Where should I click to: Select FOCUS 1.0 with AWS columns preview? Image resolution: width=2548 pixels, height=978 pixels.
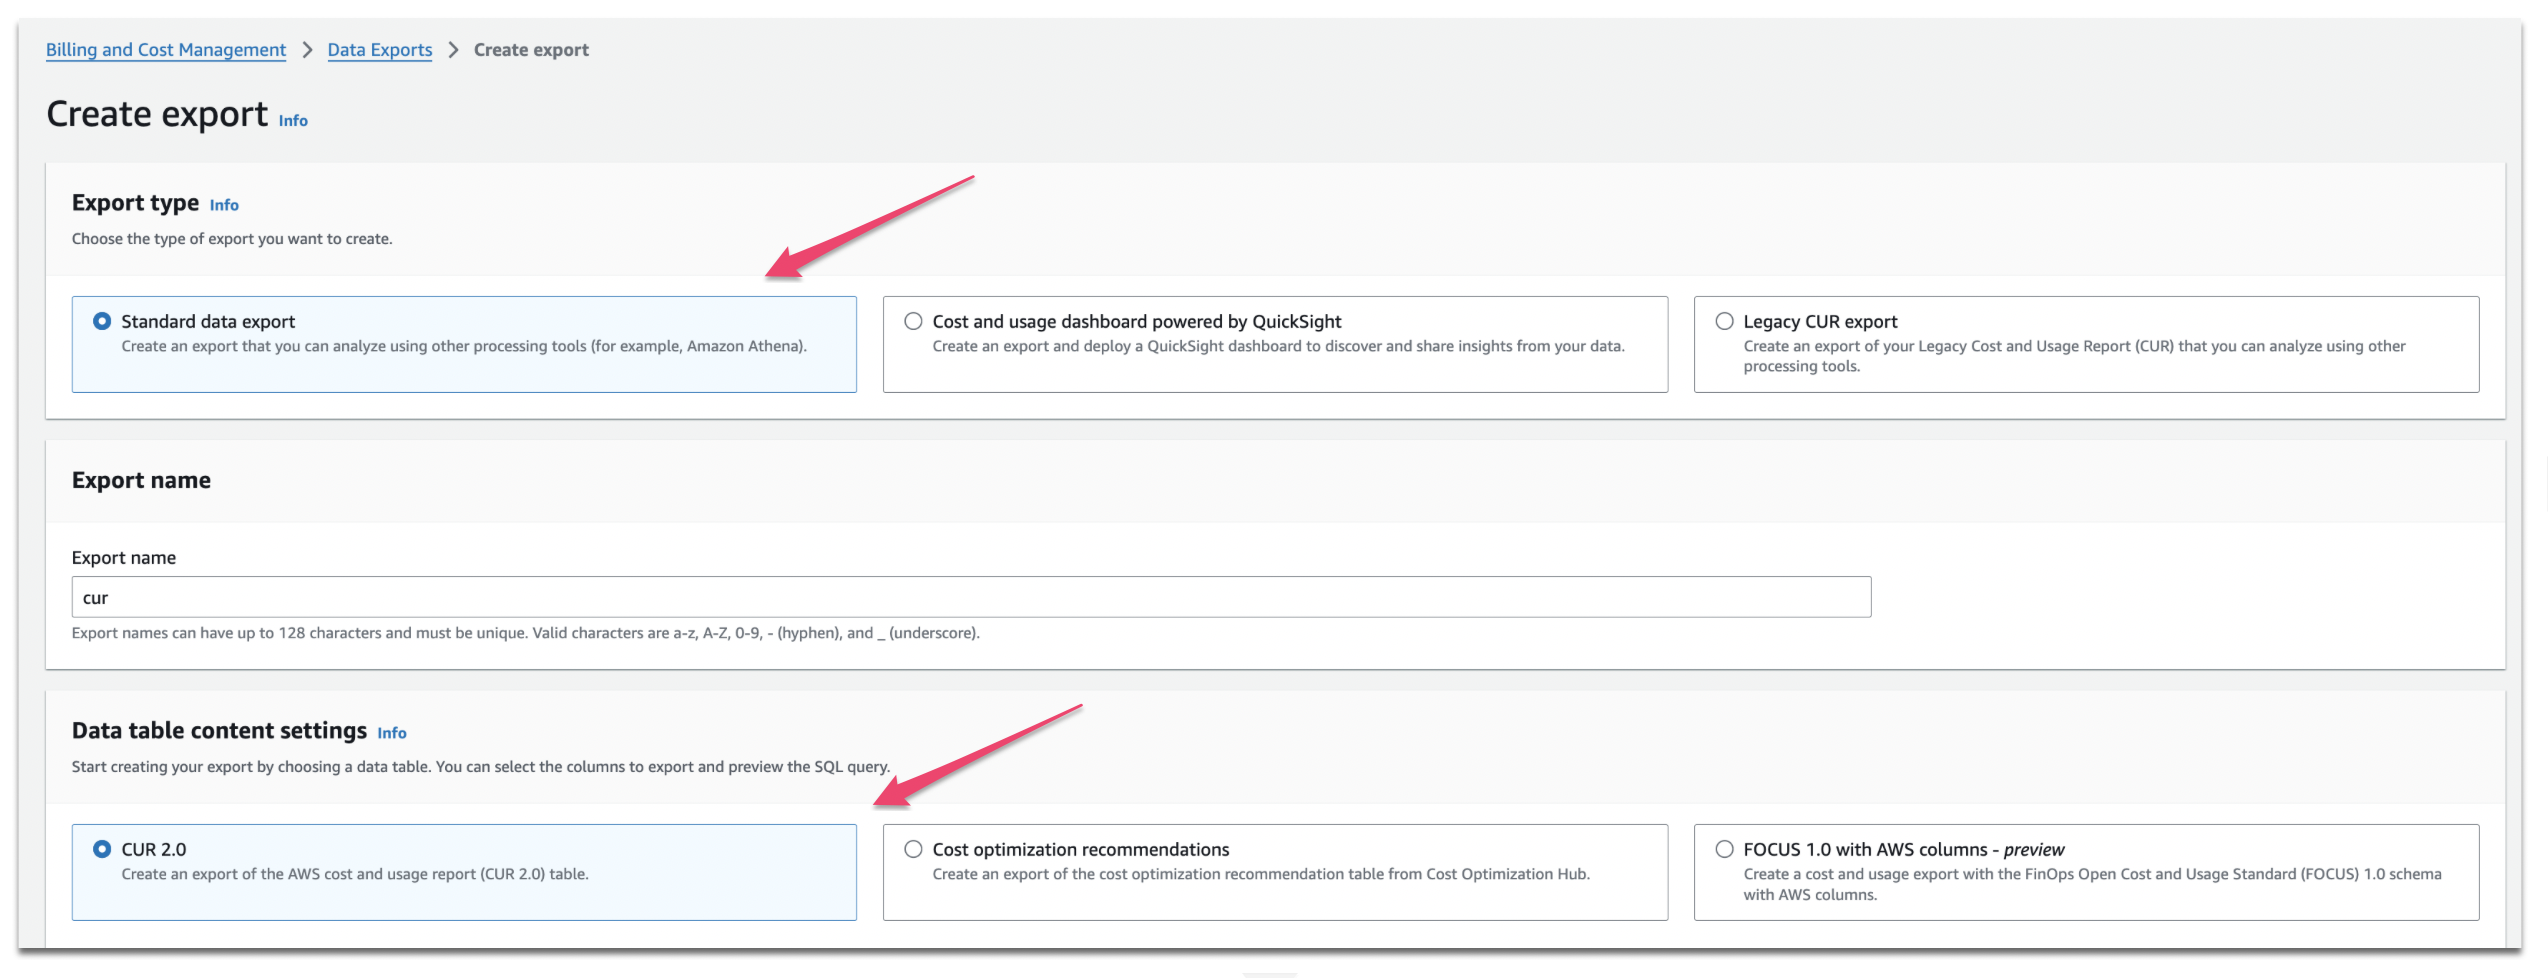tap(1724, 849)
